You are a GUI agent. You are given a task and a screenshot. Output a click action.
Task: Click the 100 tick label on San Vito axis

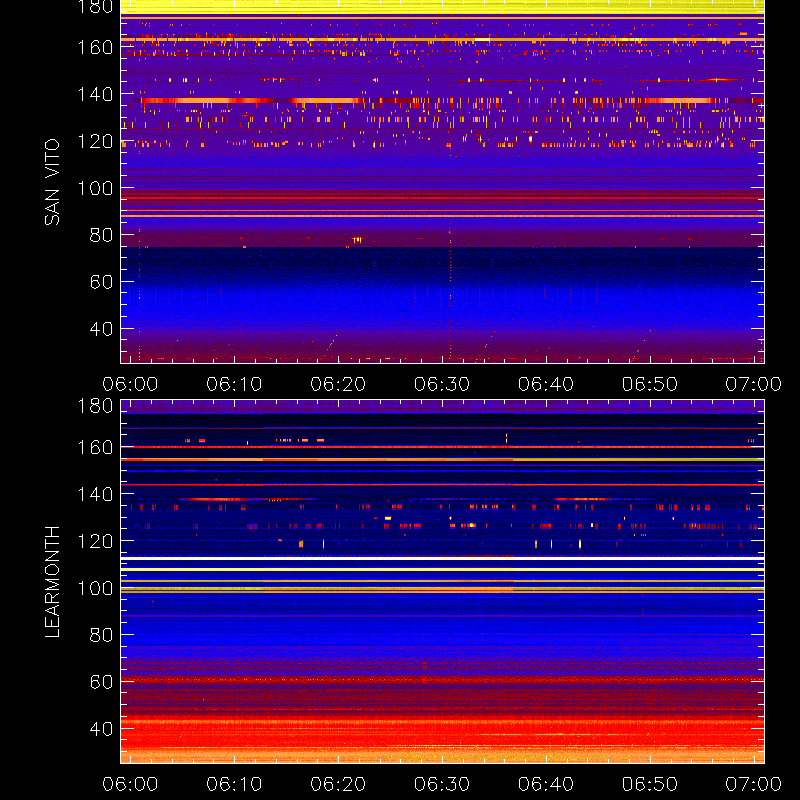[95, 188]
